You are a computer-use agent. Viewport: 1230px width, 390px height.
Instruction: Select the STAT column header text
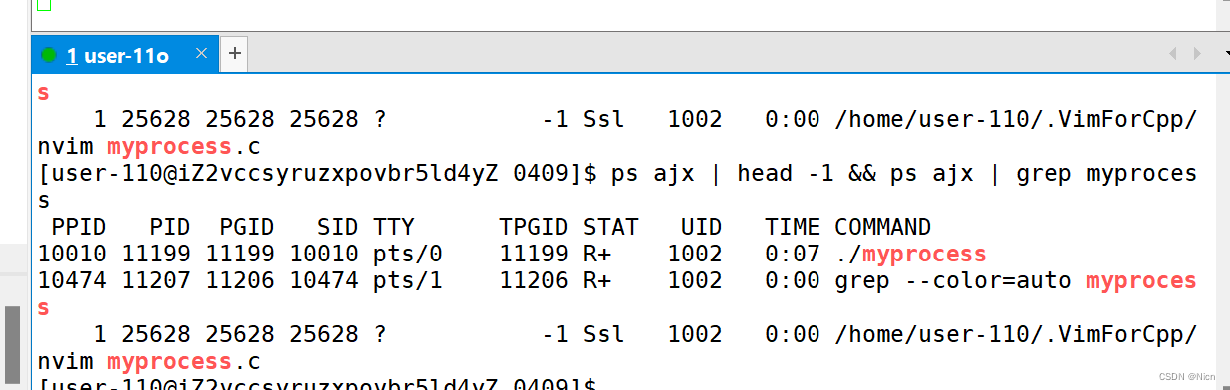point(610,227)
